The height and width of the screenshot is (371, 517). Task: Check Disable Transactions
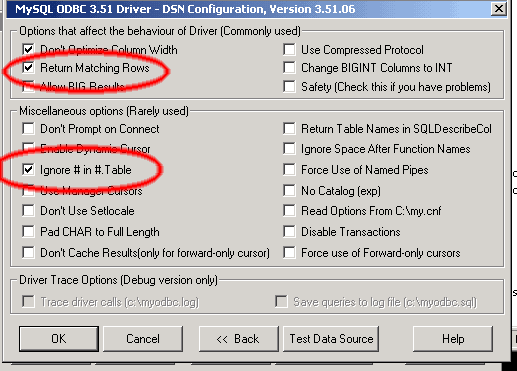coord(289,232)
